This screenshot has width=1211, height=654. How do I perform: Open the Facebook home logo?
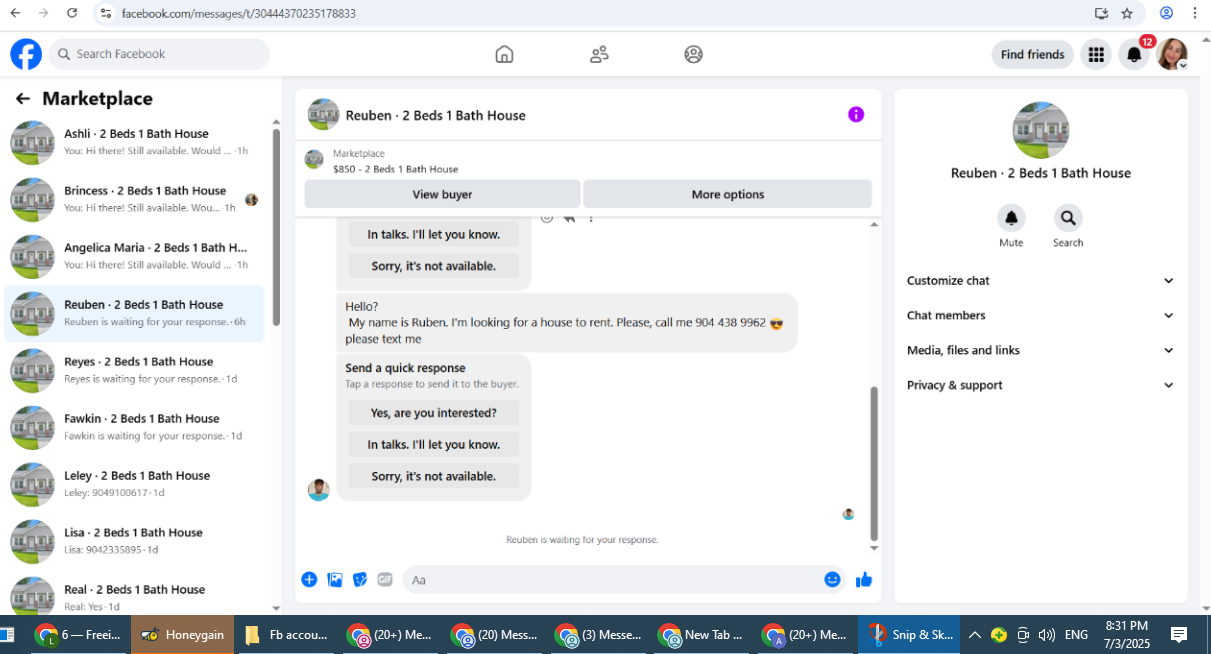tap(26, 54)
